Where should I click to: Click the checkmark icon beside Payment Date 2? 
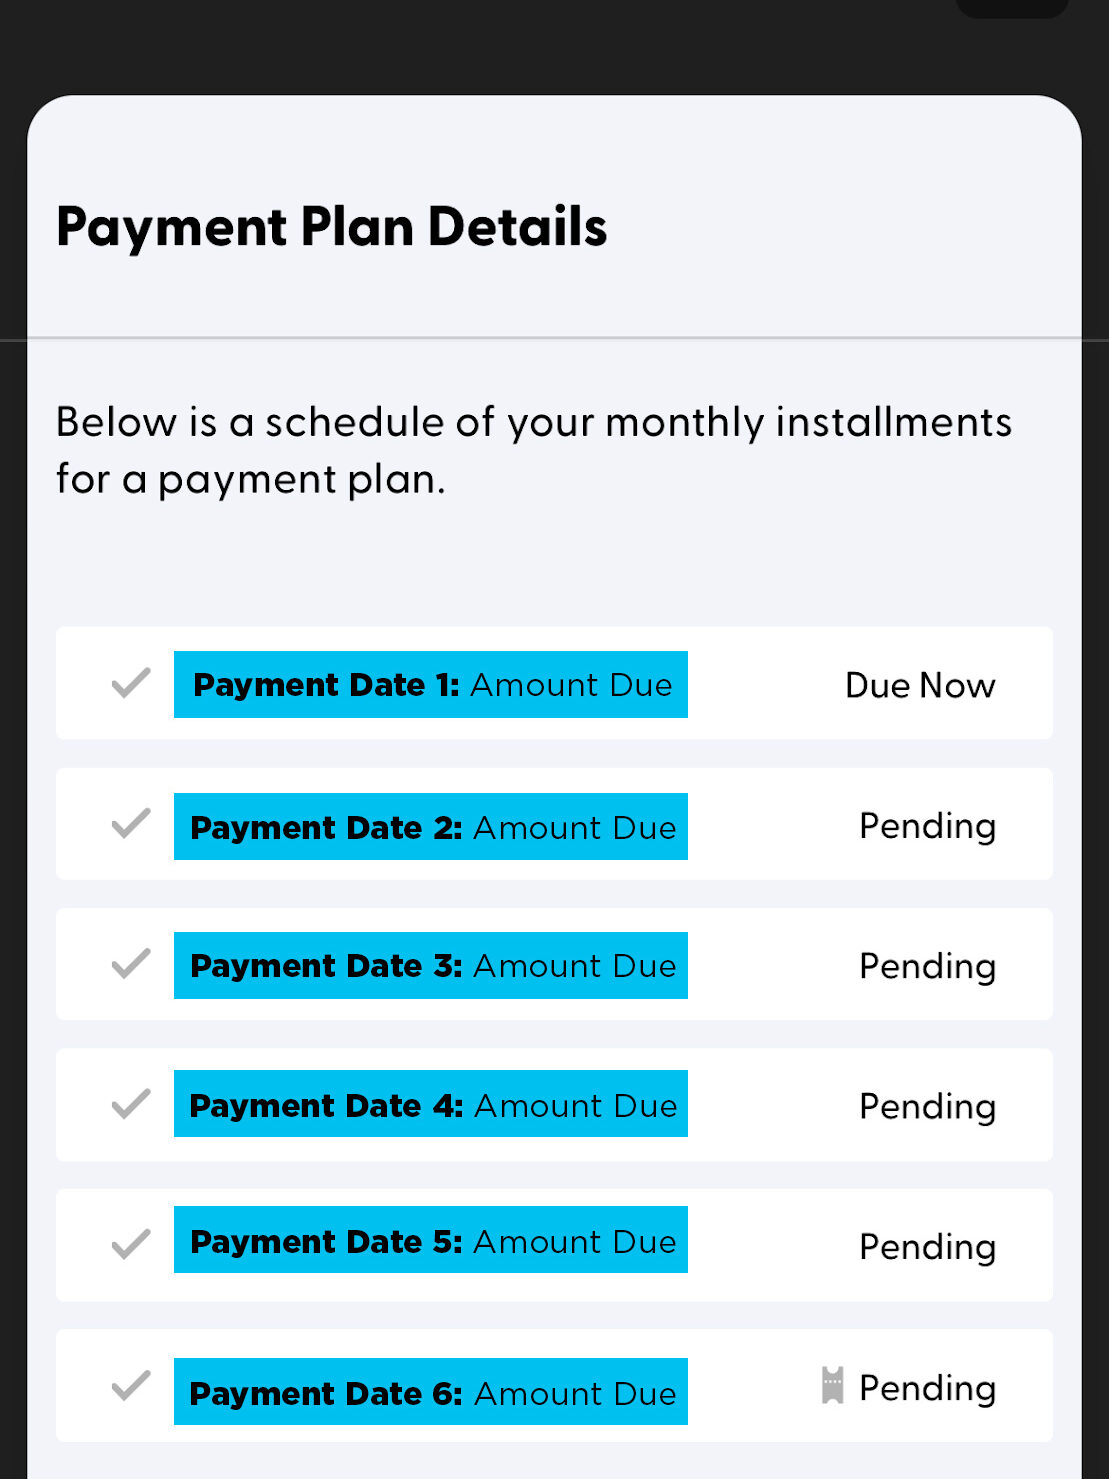click(131, 824)
